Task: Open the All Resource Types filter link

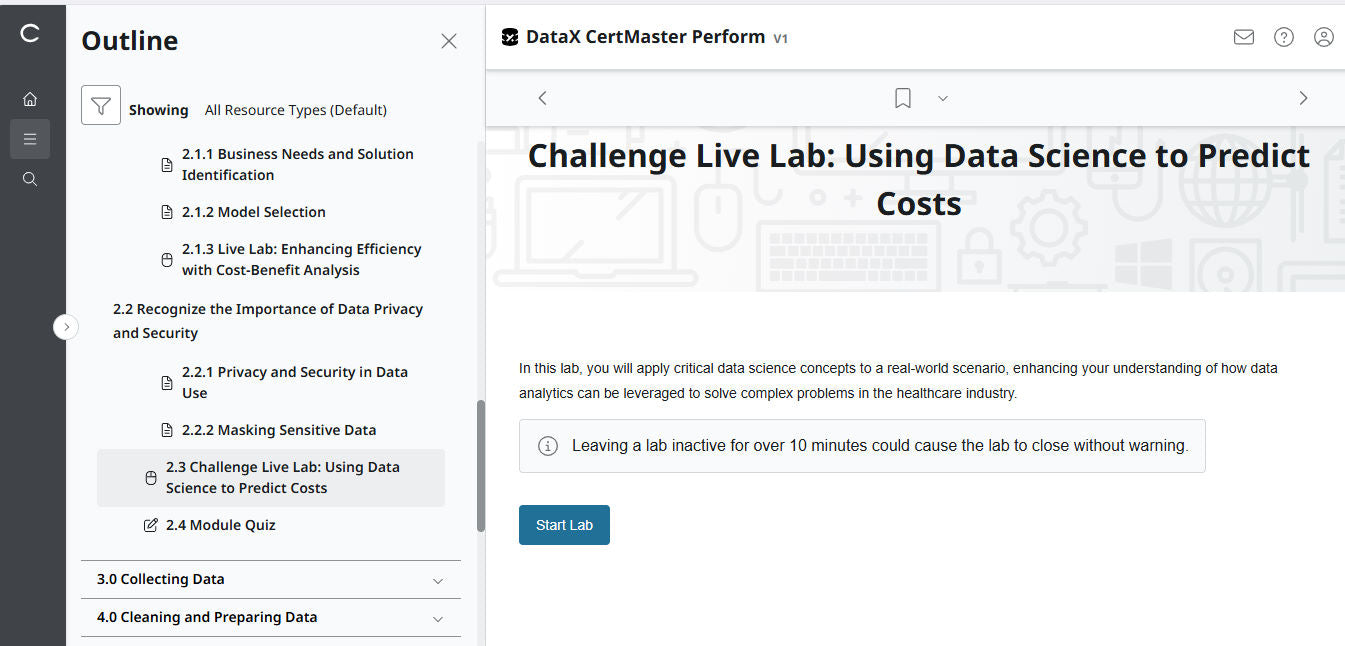Action: (295, 110)
